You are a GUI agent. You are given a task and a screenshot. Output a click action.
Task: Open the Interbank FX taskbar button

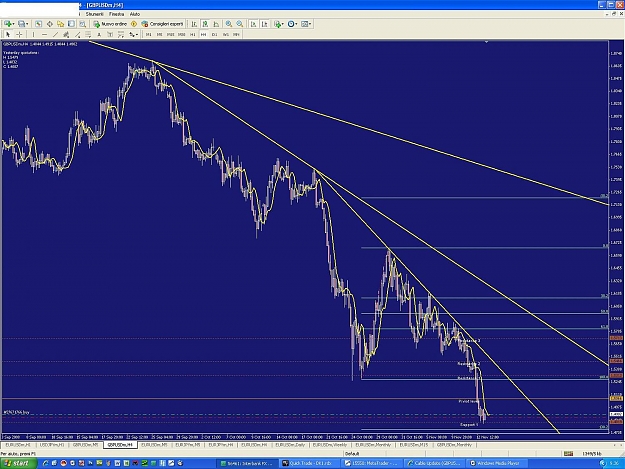(247, 463)
